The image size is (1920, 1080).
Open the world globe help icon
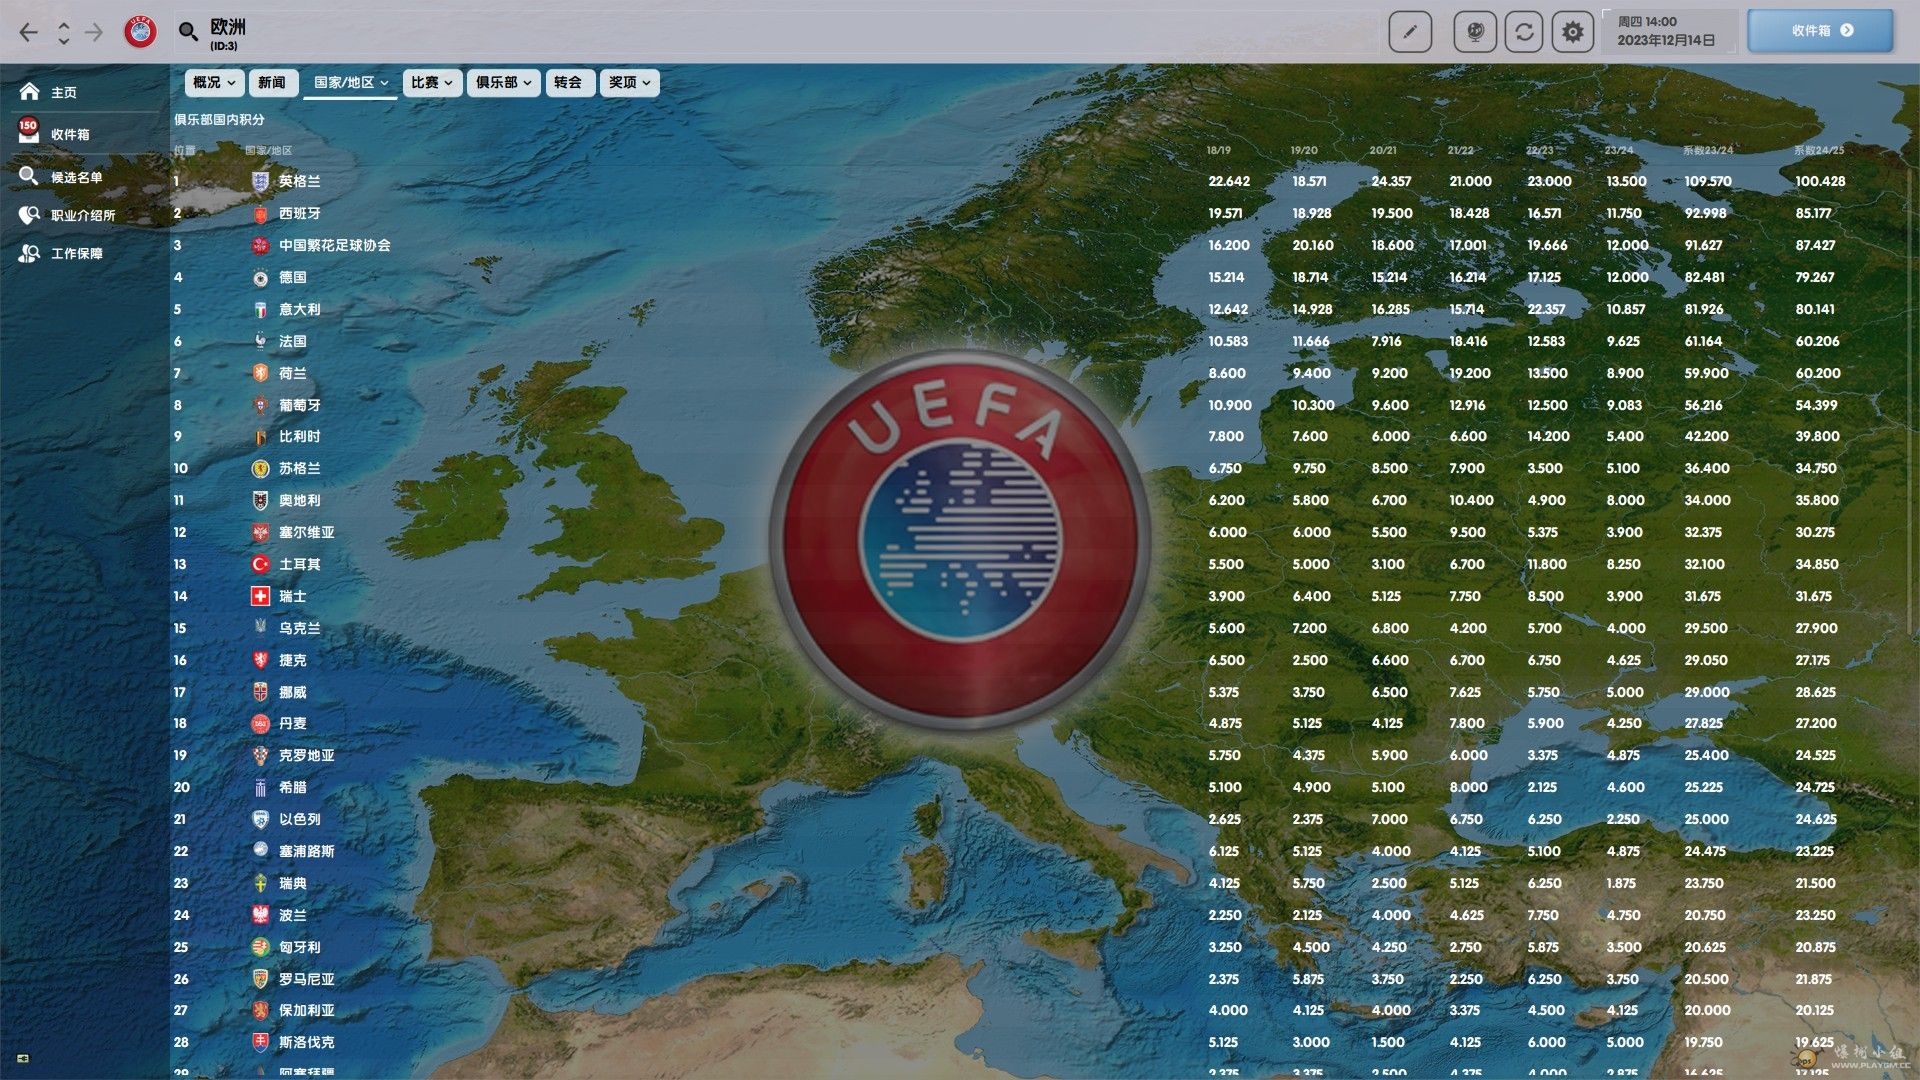(1474, 32)
